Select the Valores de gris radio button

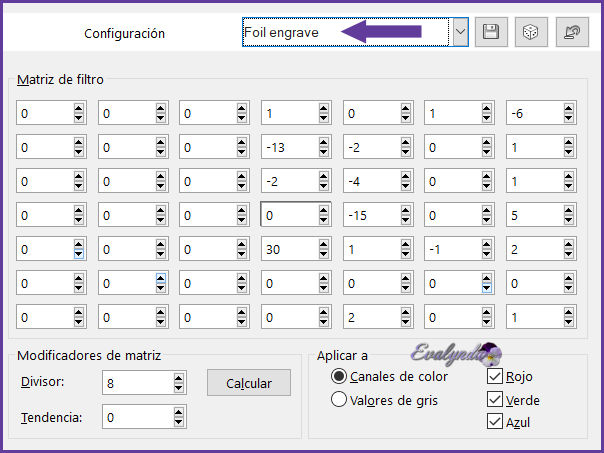tap(339, 400)
